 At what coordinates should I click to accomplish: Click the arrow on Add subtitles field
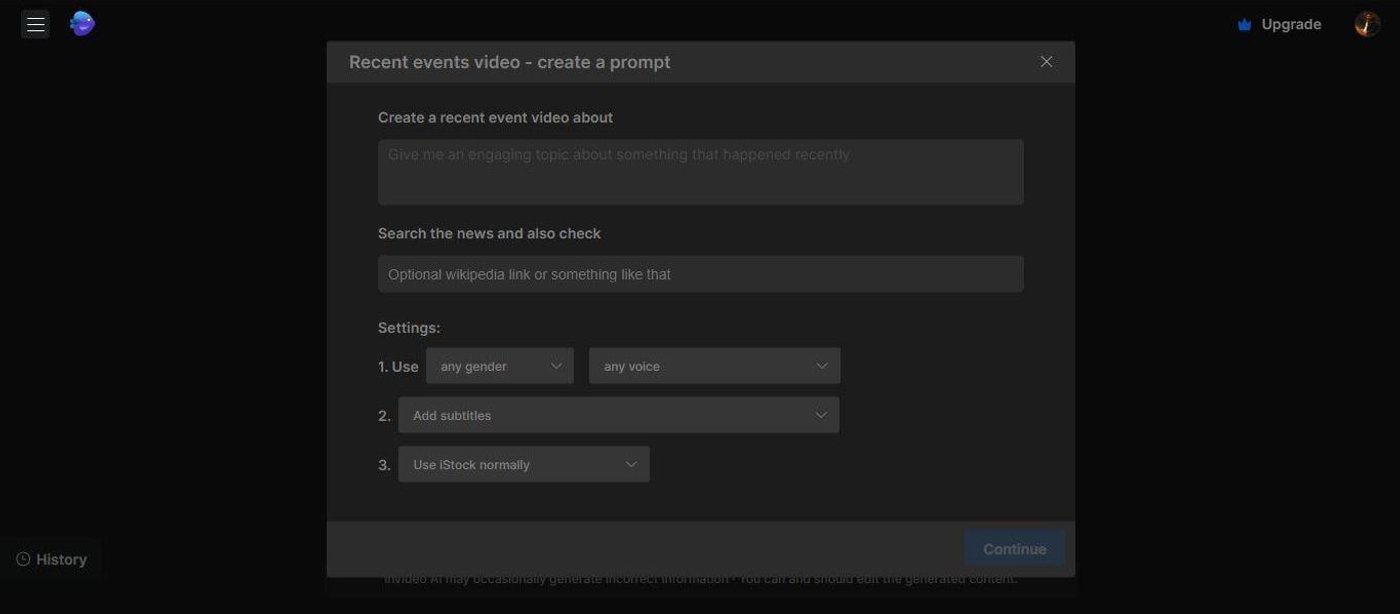pos(821,415)
